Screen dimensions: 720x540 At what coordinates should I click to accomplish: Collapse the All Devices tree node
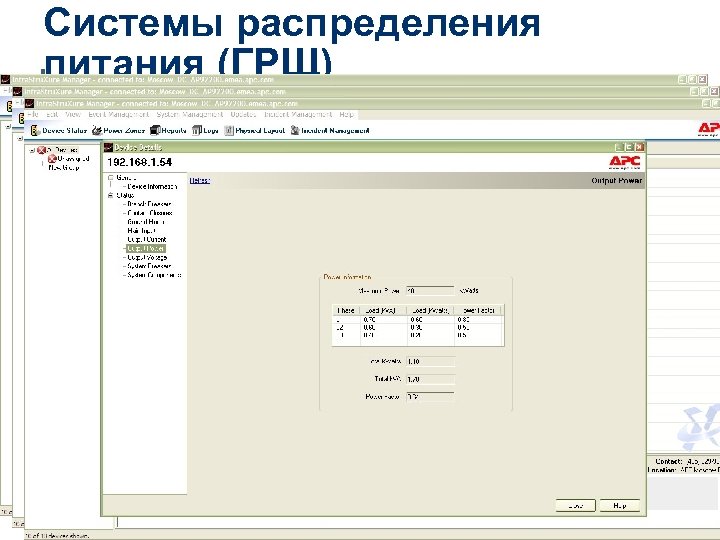[x=32, y=150]
